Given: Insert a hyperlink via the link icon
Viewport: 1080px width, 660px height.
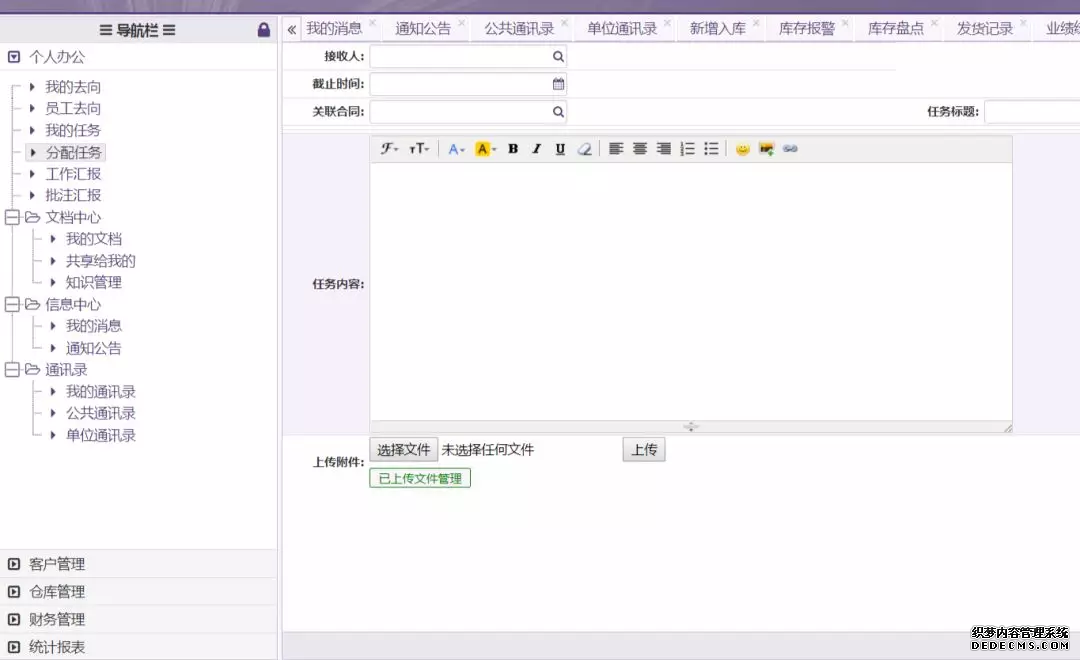Looking at the screenshot, I should [x=790, y=149].
